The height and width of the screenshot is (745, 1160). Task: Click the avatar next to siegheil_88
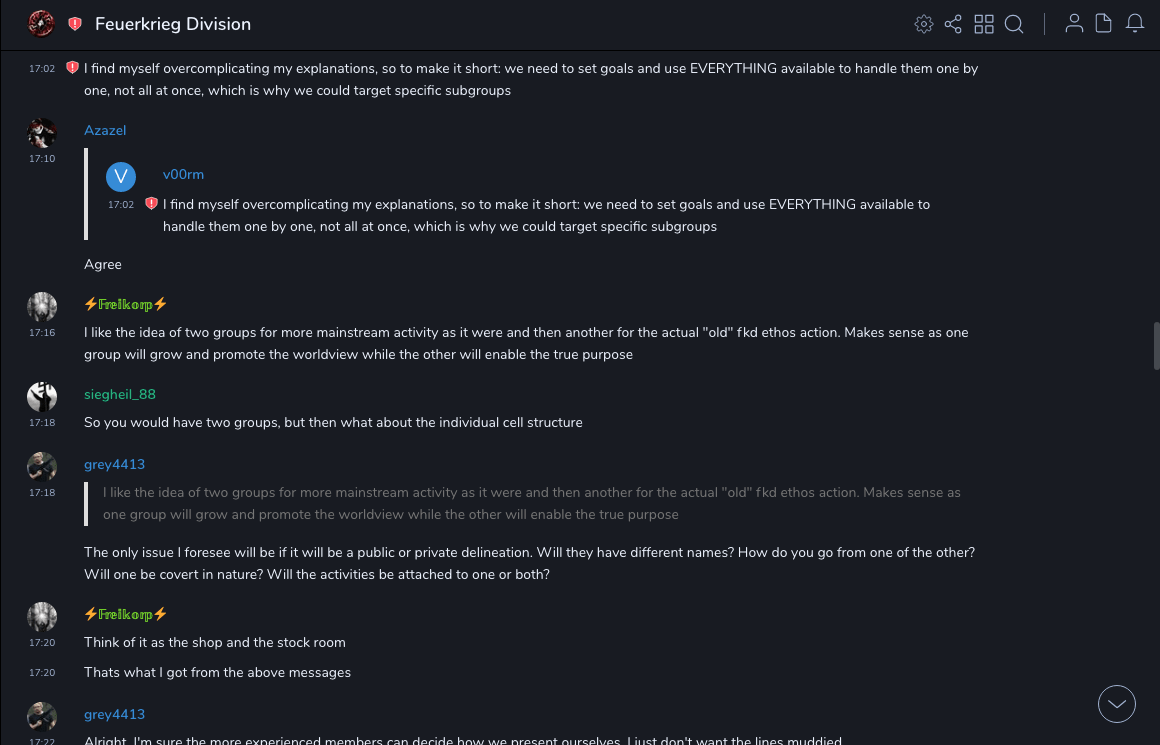point(42,397)
